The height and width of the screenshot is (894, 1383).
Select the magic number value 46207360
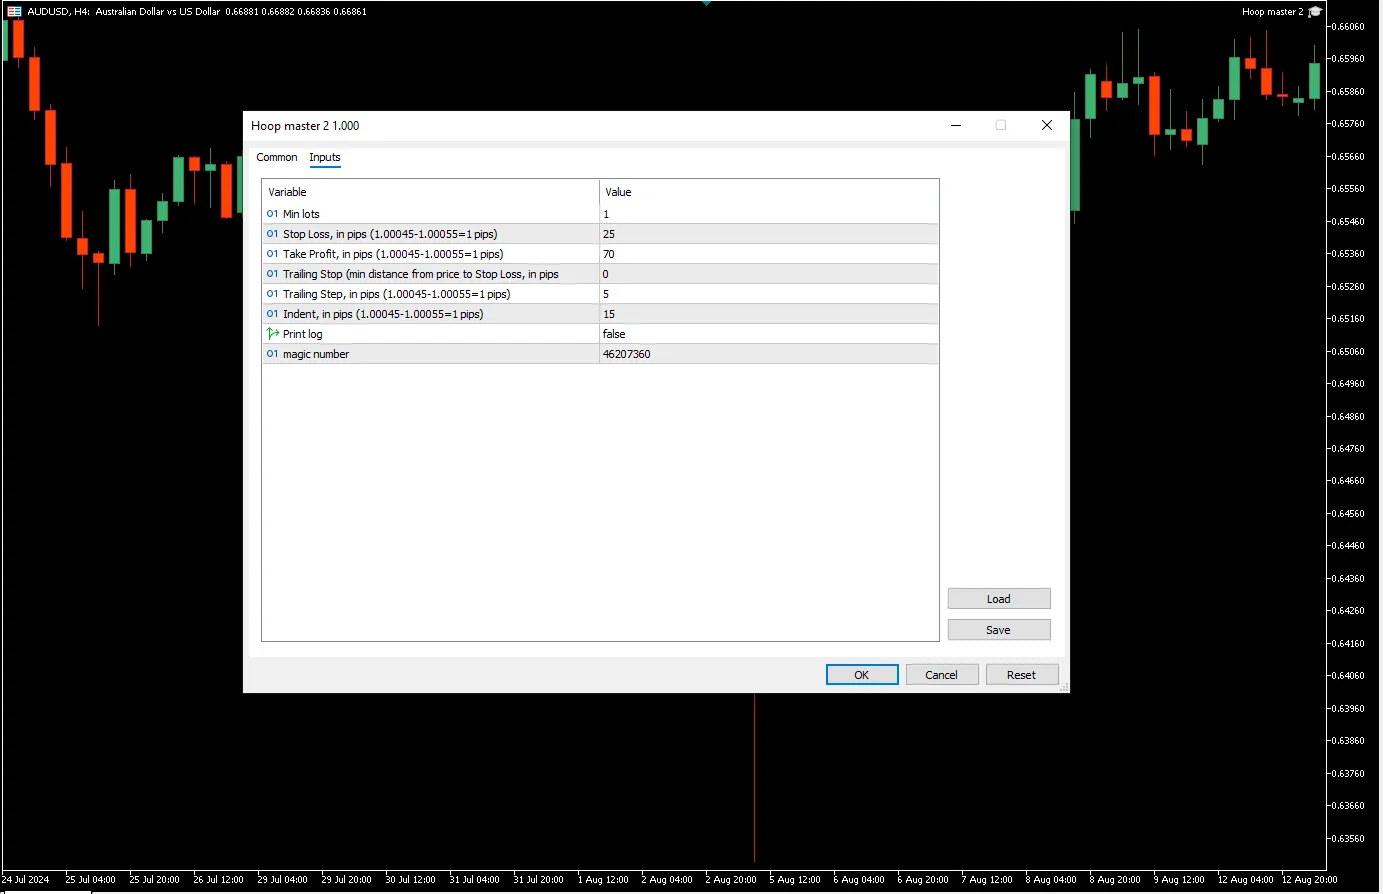(627, 354)
